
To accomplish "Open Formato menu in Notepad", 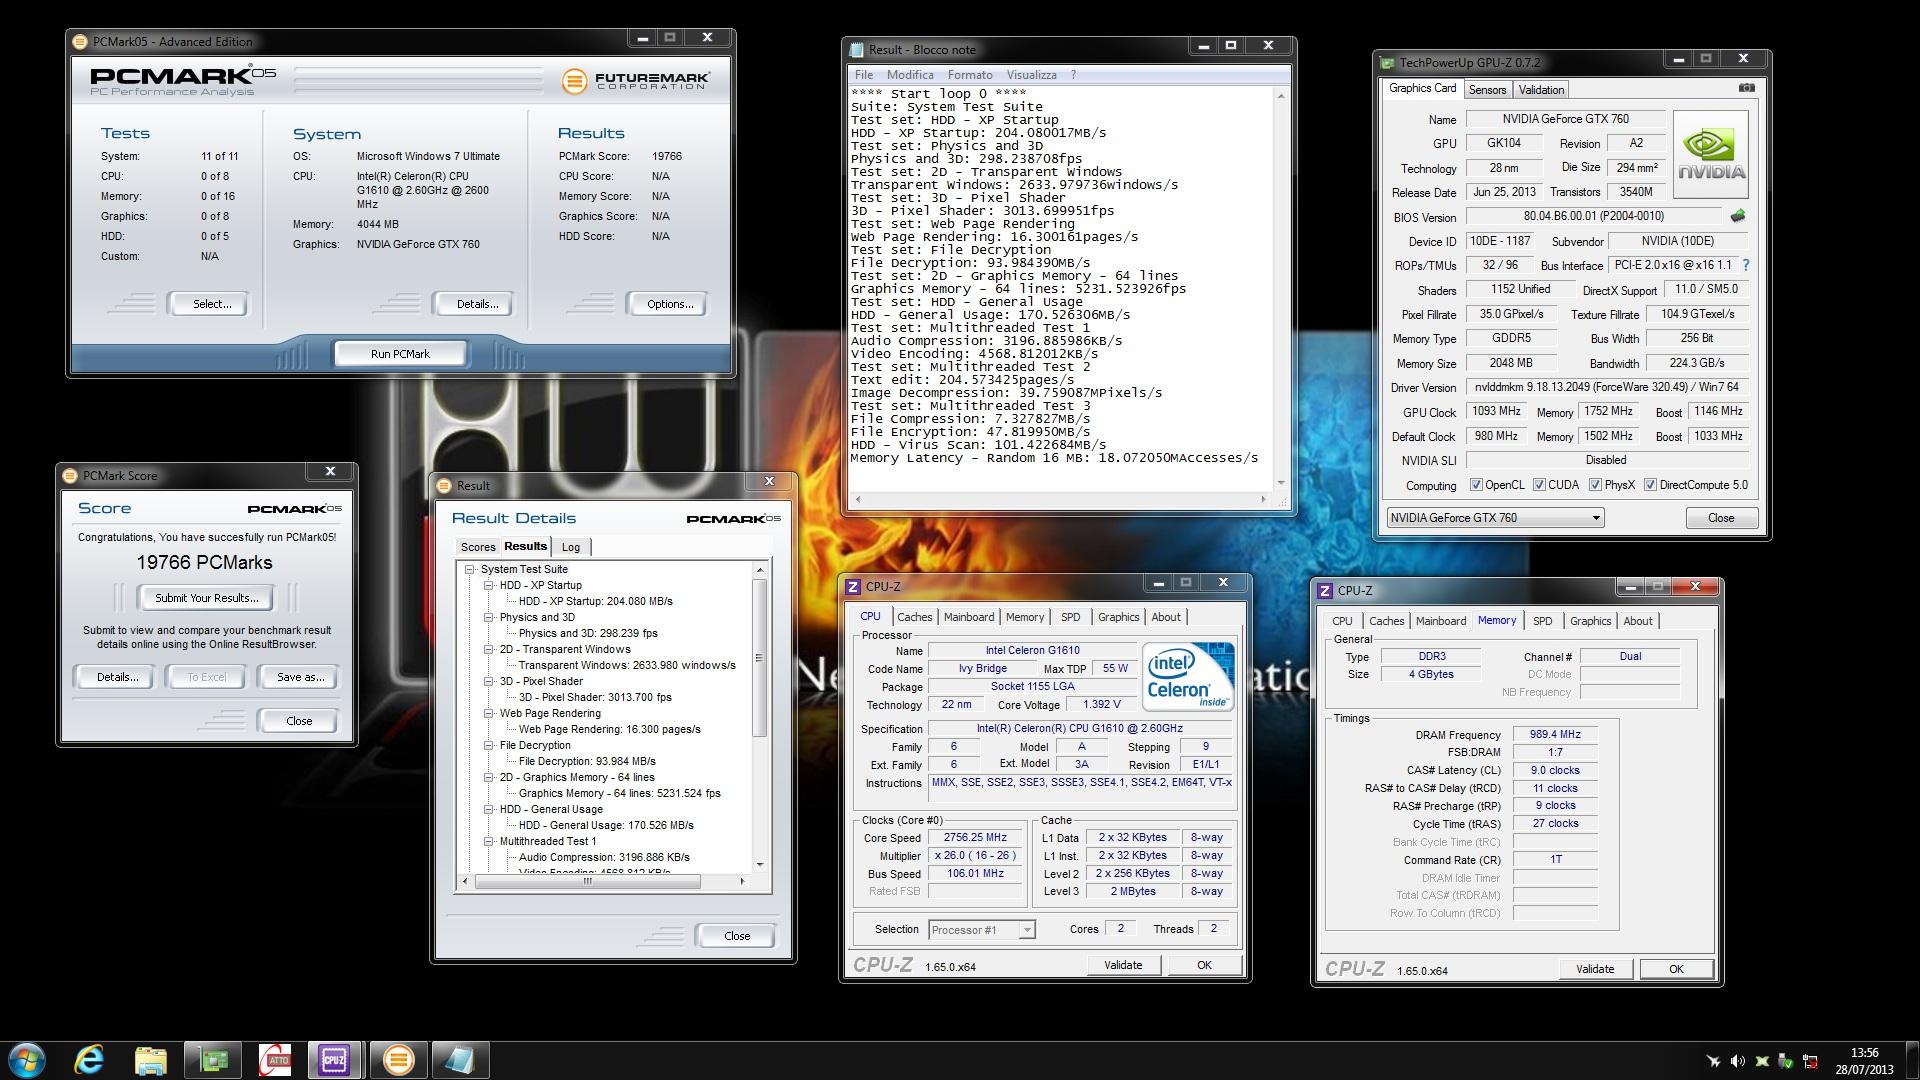I will (970, 75).
